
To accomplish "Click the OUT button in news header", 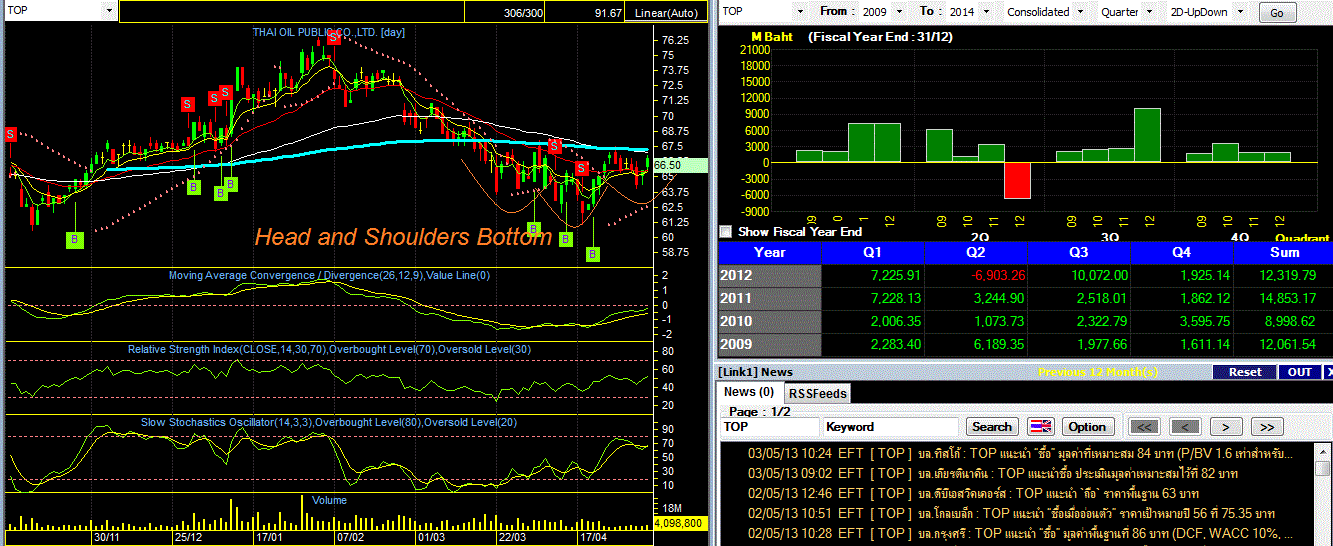I will 1299,372.
